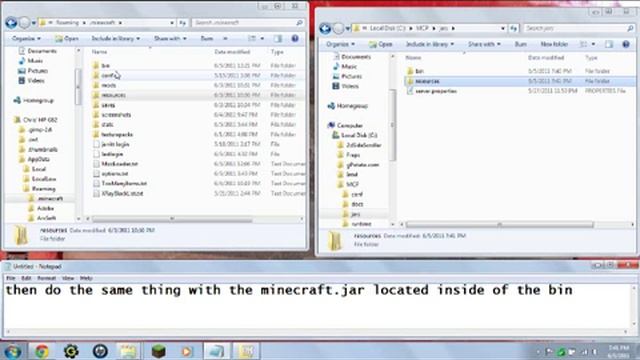Open Notepad Help menu
Screen dimensions: 640x360
(x=86, y=278)
